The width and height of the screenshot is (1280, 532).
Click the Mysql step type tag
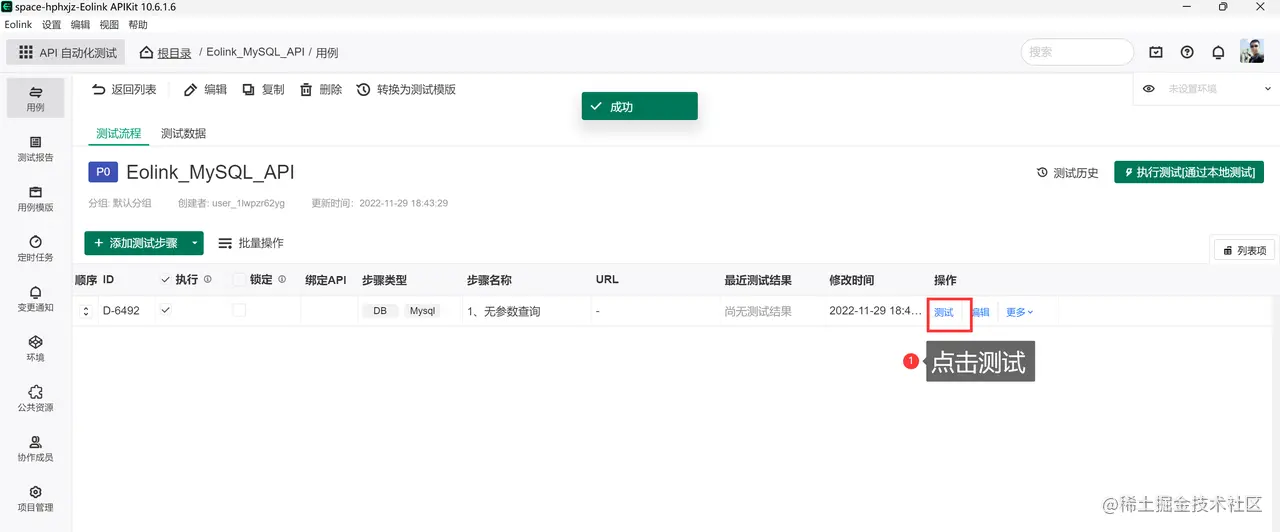pyautogui.click(x=423, y=311)
